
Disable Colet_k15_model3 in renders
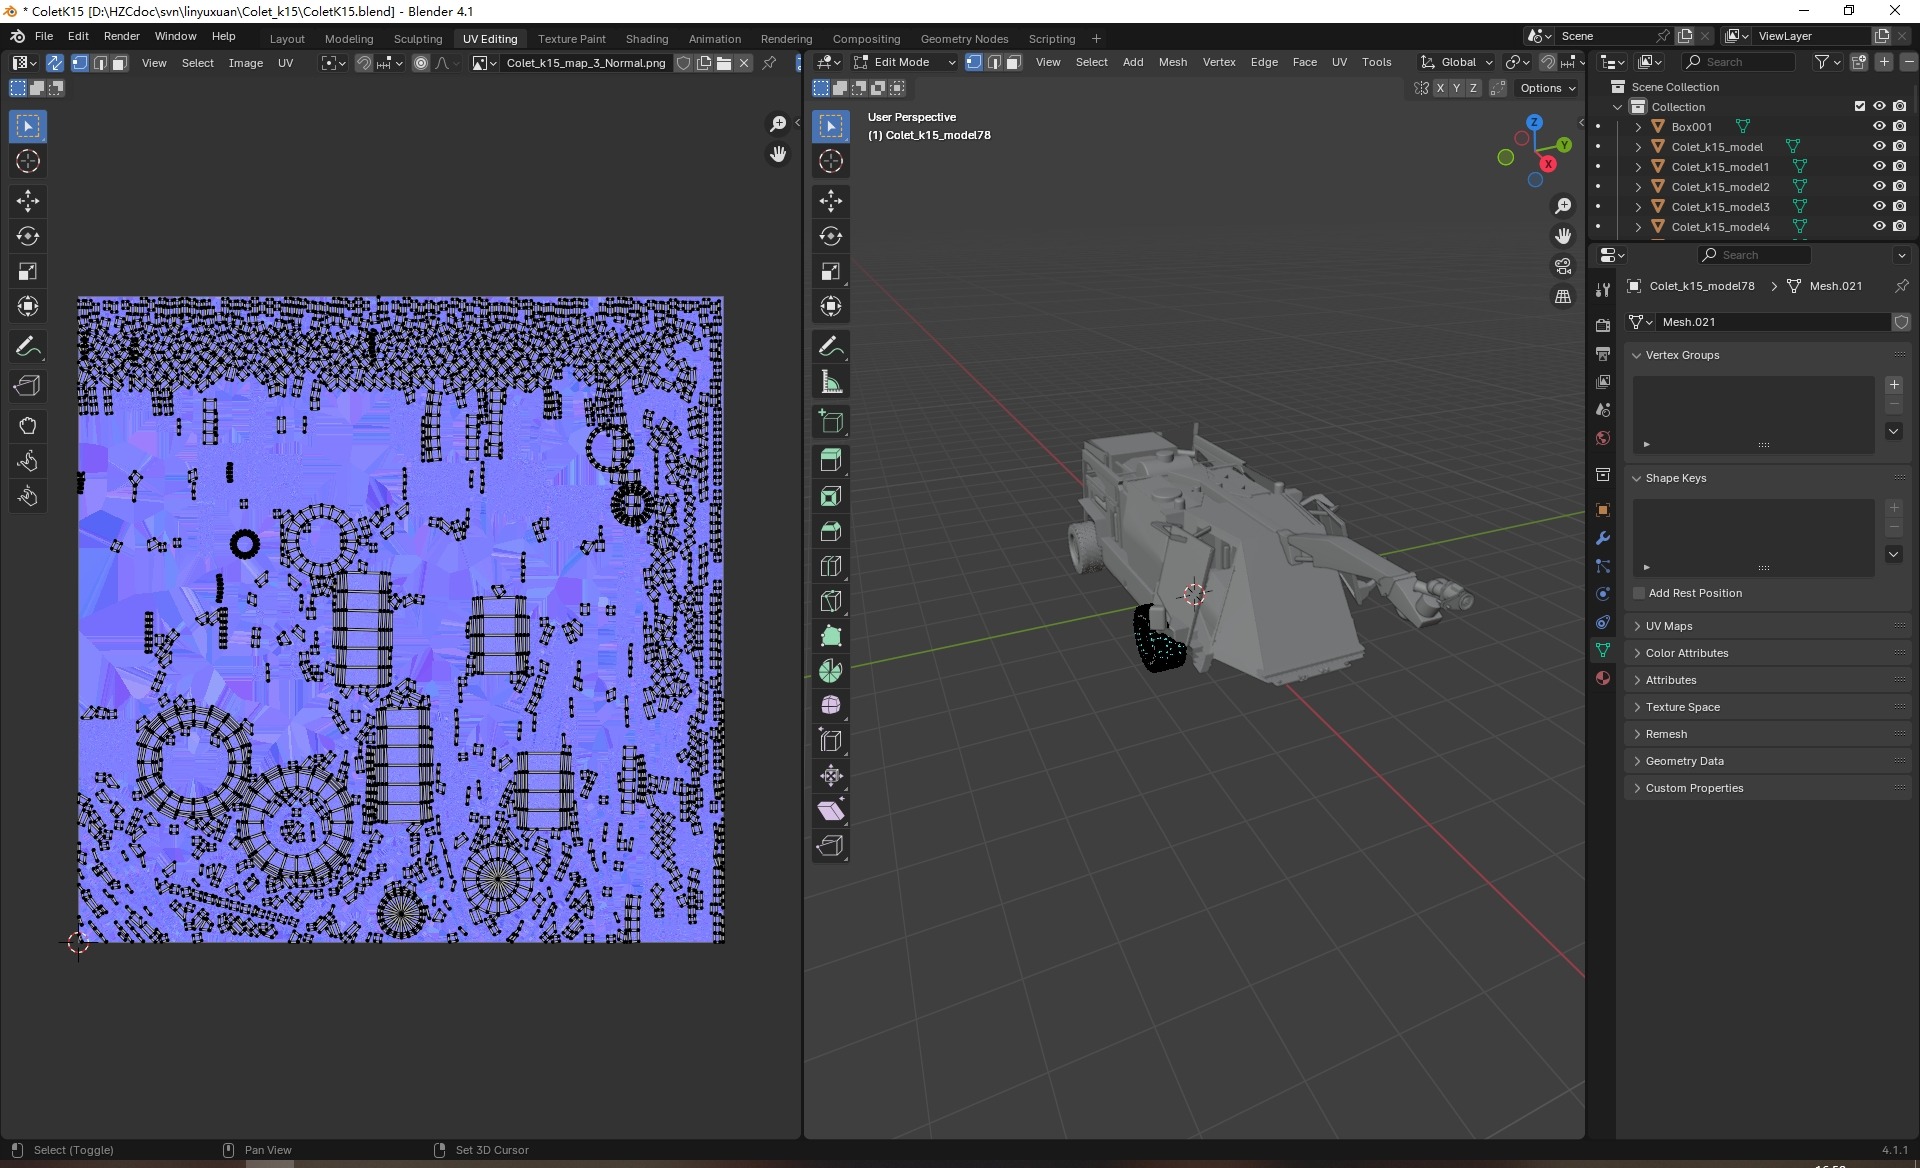1900,206
